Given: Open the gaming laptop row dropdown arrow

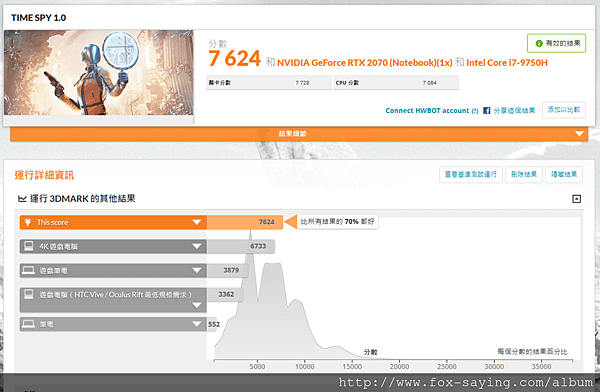Looking at the screenshot, I should pos(197,270).
